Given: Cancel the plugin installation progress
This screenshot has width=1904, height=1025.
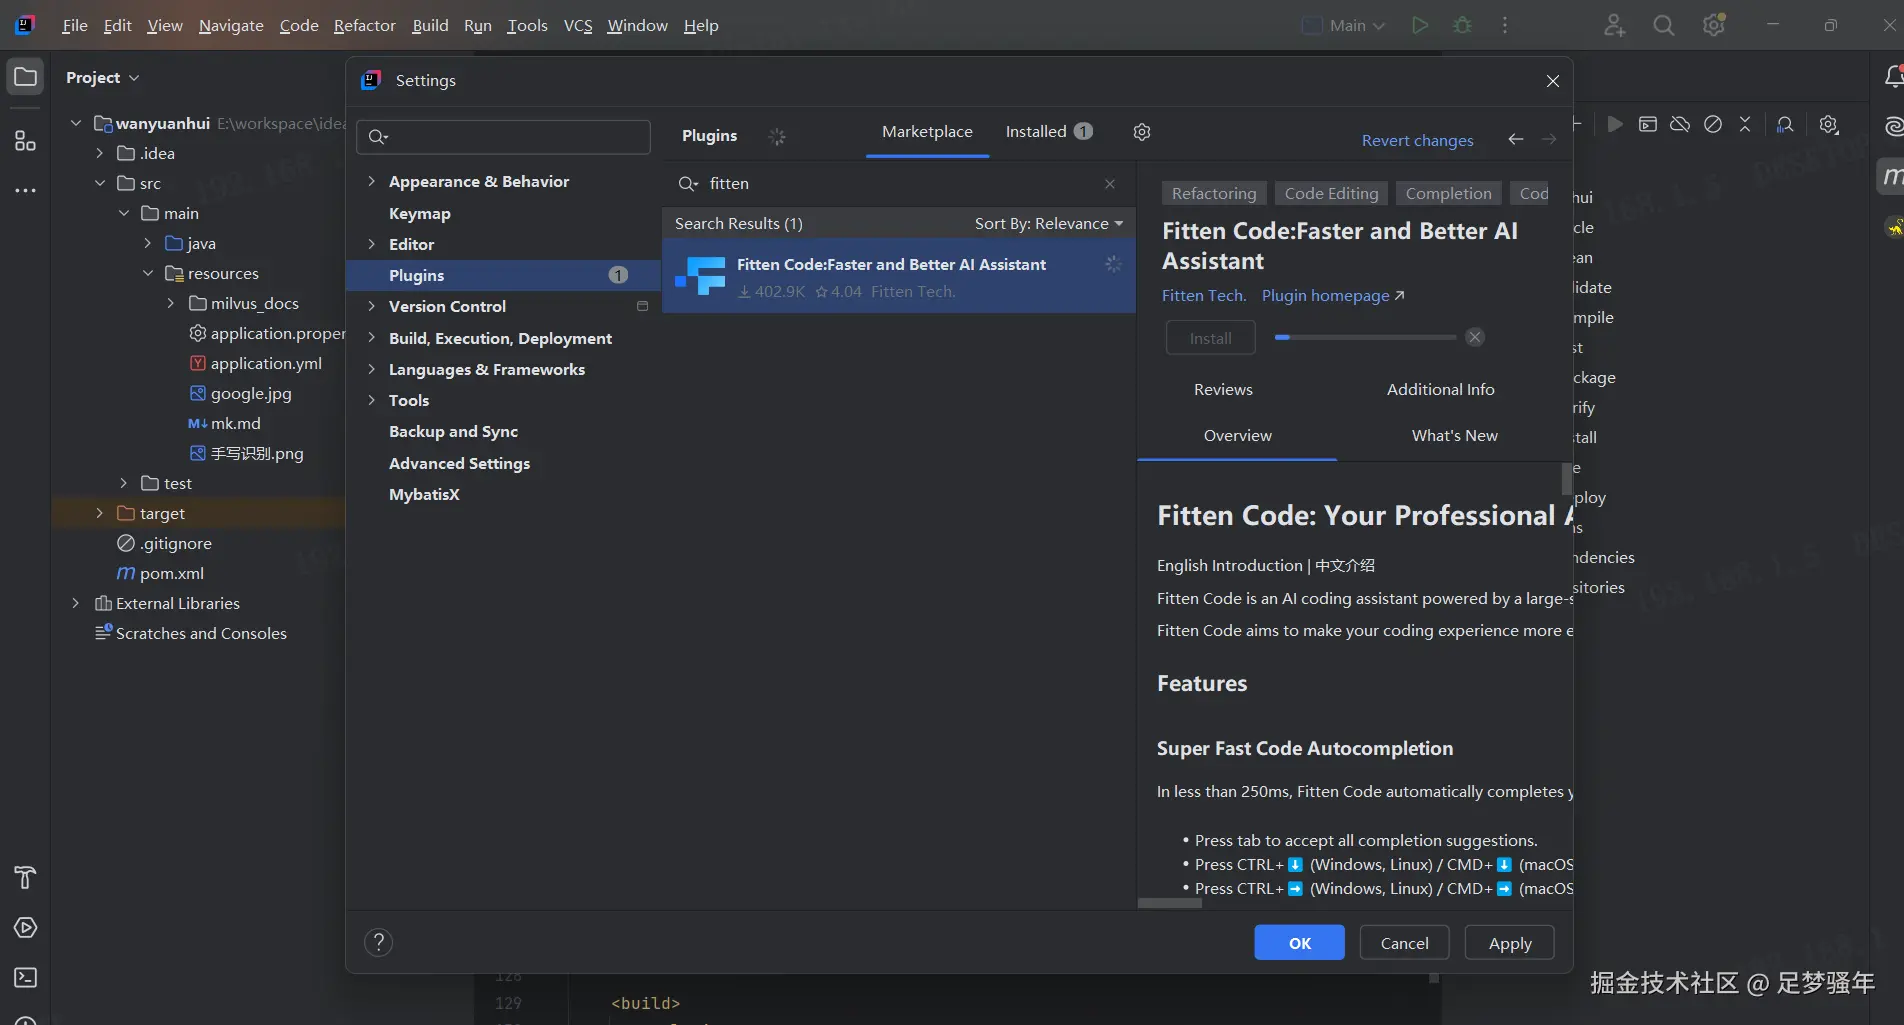Looking at the screenshot, I should coord(1475,338).
